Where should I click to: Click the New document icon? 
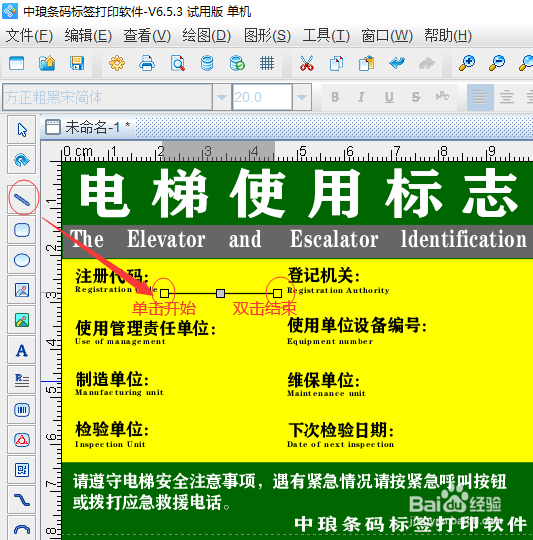coord(17,63)
